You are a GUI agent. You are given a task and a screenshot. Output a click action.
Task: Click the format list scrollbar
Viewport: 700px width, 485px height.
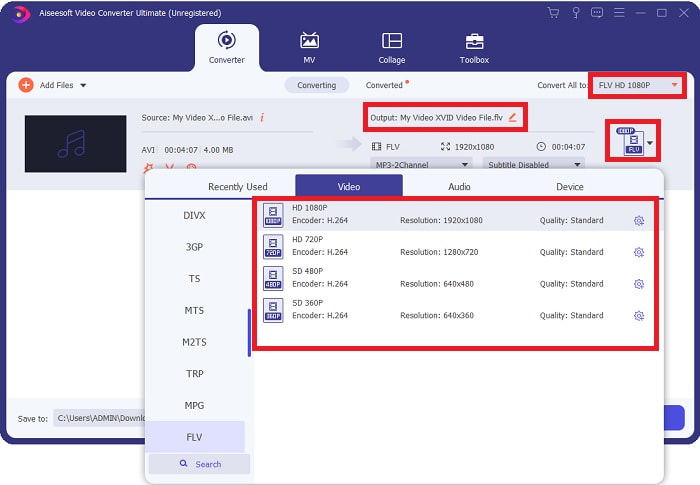coord(249,333)
